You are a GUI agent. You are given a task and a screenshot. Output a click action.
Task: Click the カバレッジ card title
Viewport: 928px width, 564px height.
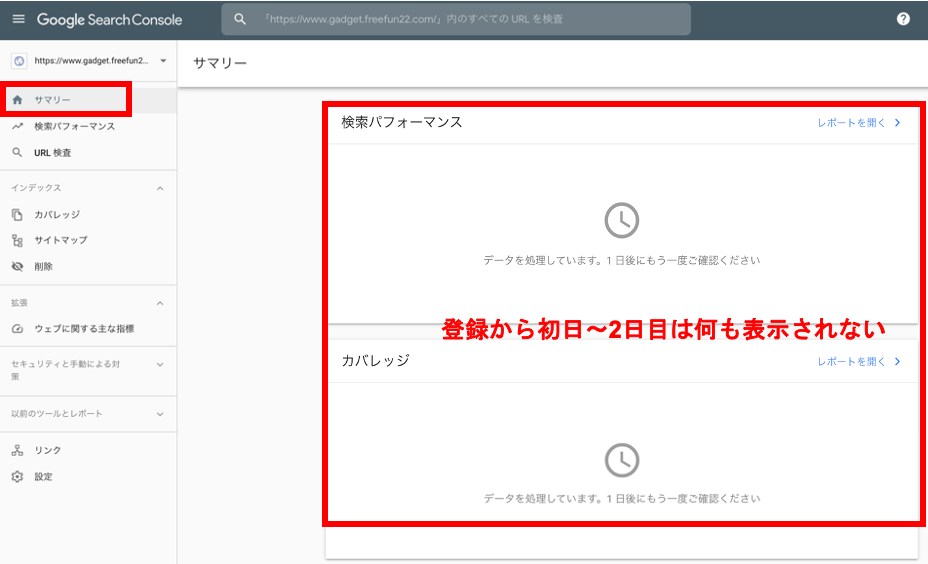pos(375,360)
